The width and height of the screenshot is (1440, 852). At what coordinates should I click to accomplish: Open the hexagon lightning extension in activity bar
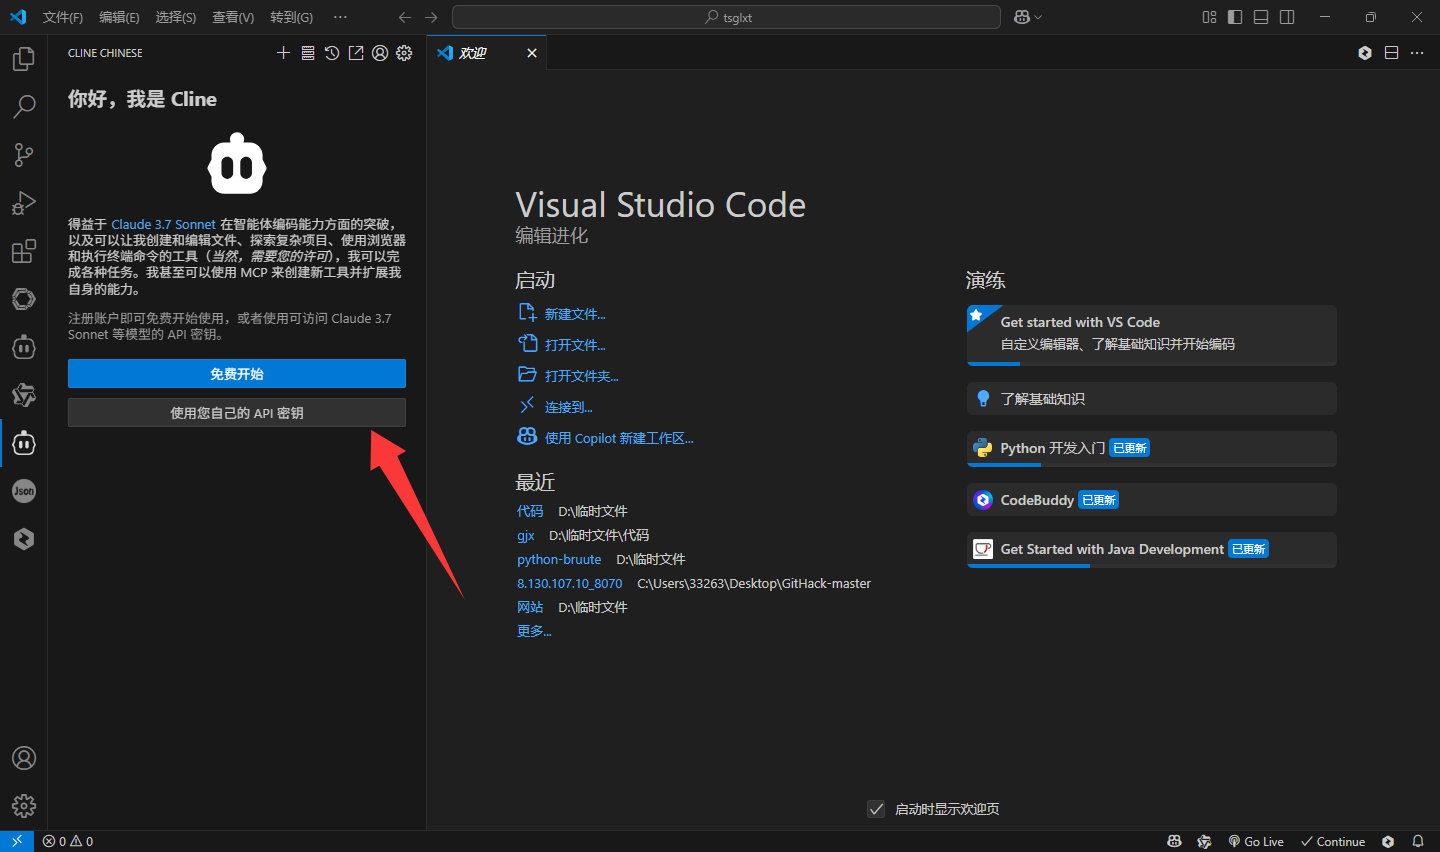(24, 539)
